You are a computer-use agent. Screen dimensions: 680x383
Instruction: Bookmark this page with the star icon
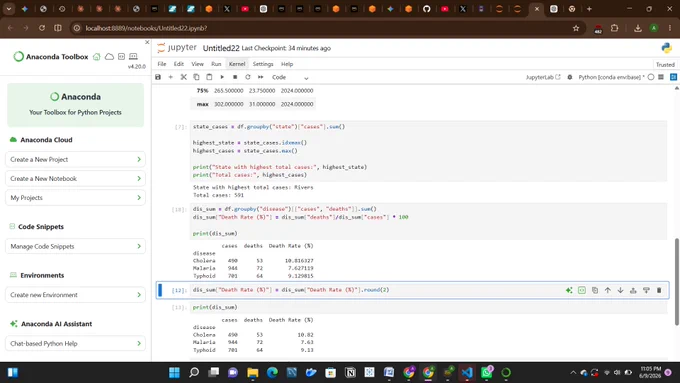tap(576, 28)
